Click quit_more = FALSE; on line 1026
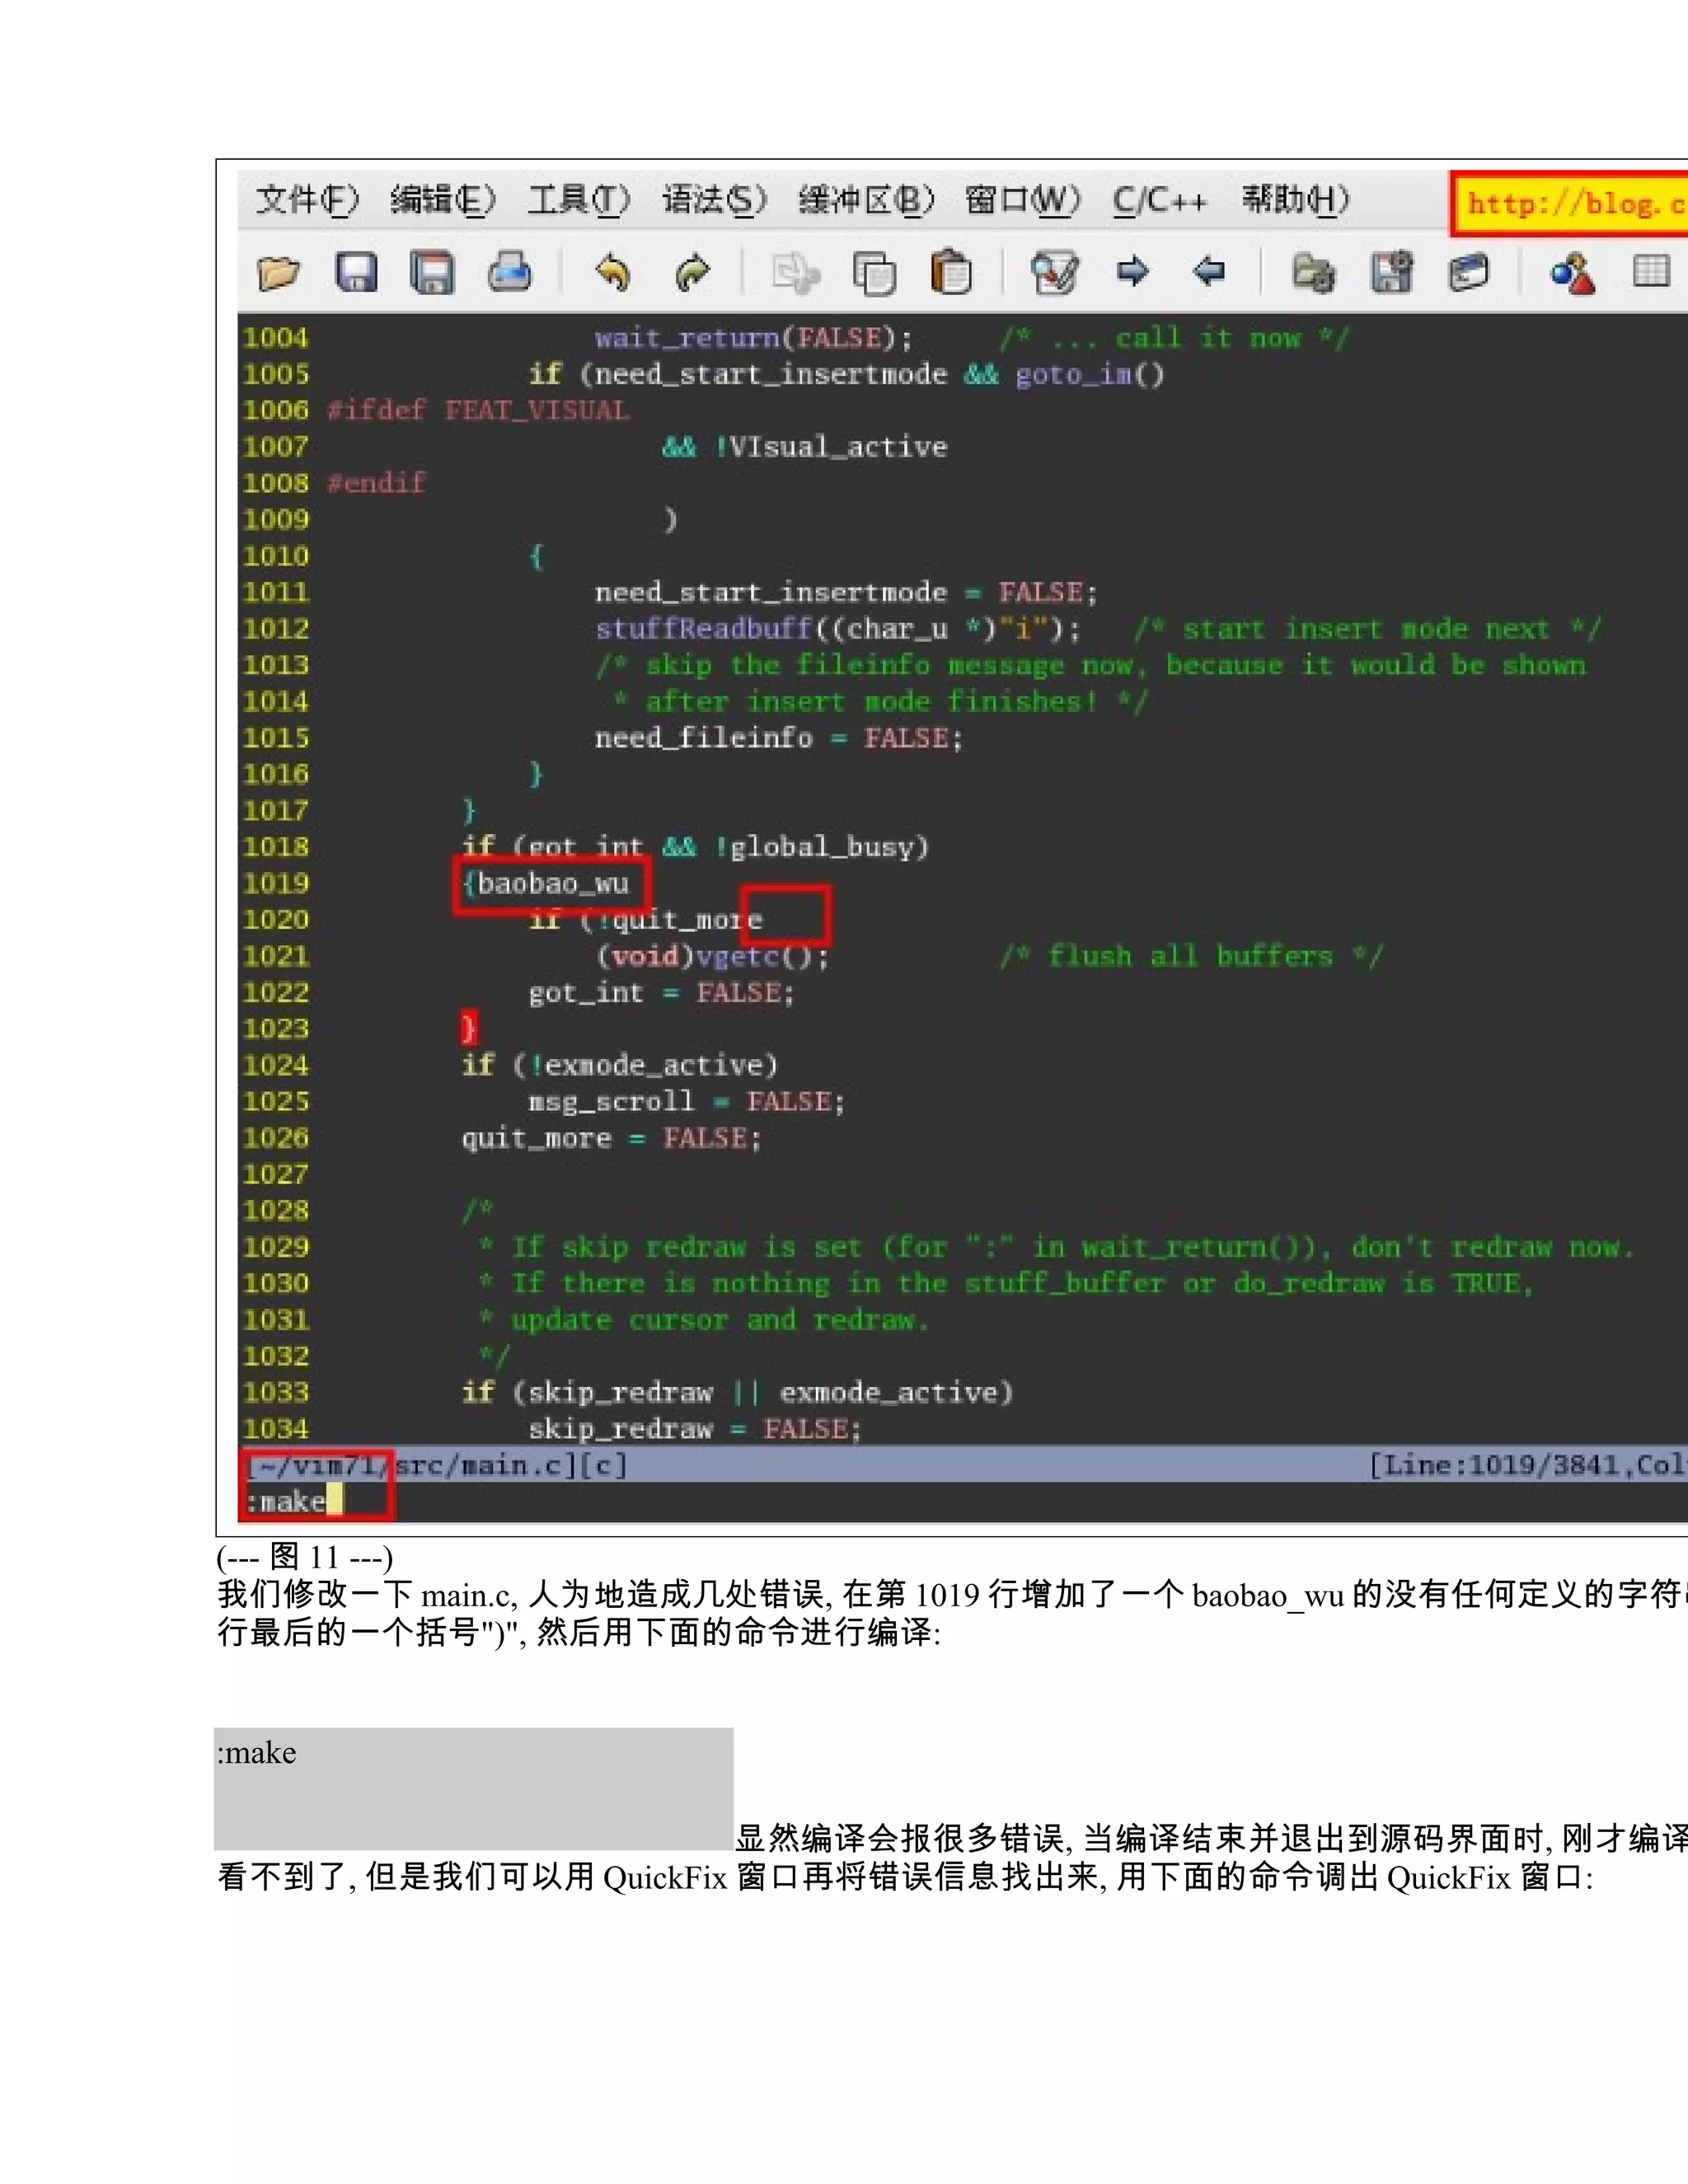Image resolution: width=1688 pixels, height=2184 pixels. [611, 1138]
